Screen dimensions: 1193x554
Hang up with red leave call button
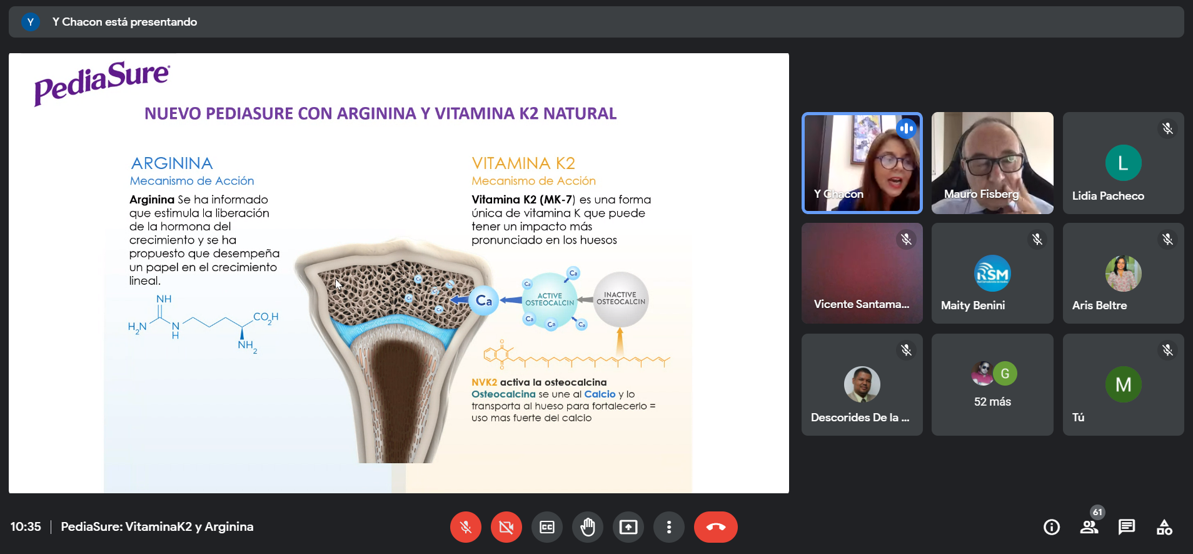pyautogui.click(x=716, y=527)
